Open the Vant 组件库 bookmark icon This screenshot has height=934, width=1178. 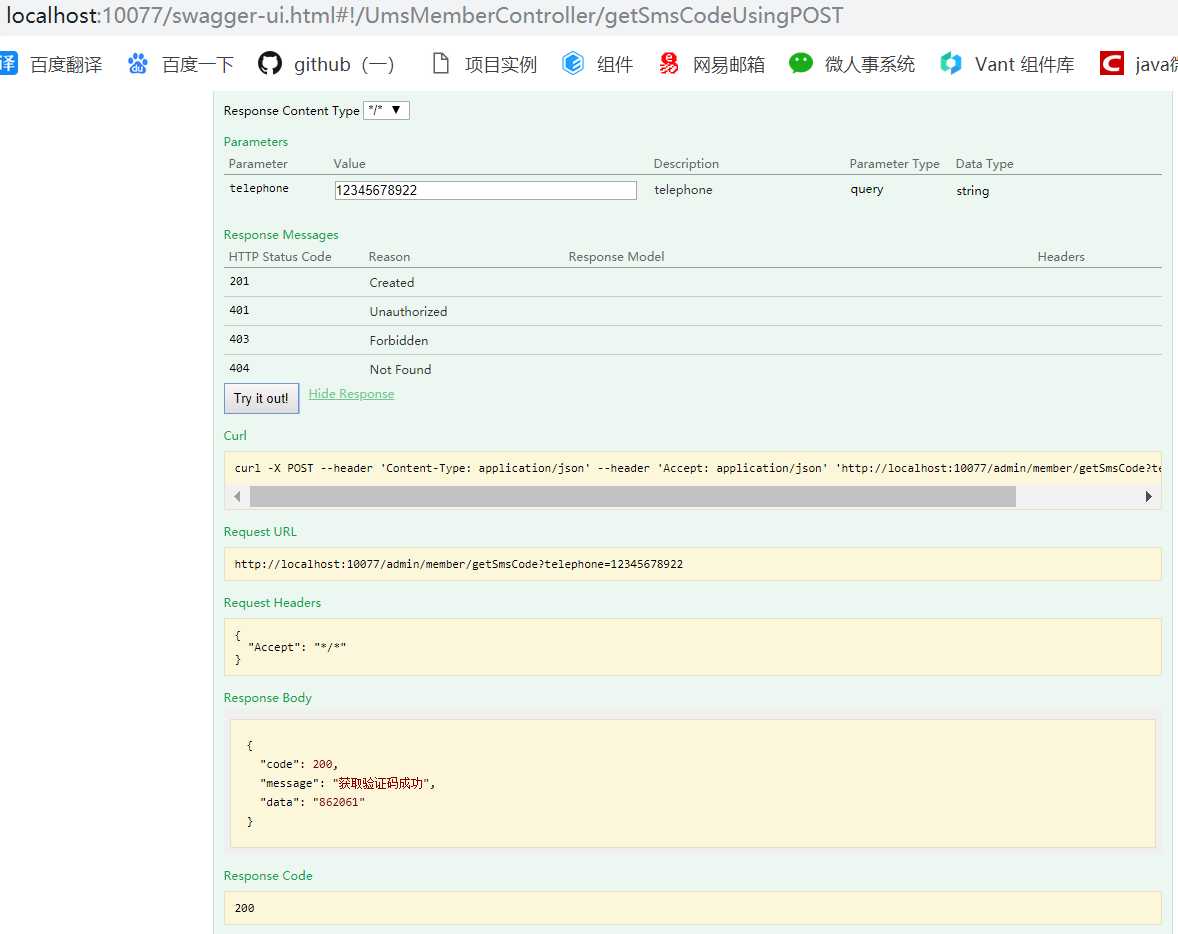950,64
